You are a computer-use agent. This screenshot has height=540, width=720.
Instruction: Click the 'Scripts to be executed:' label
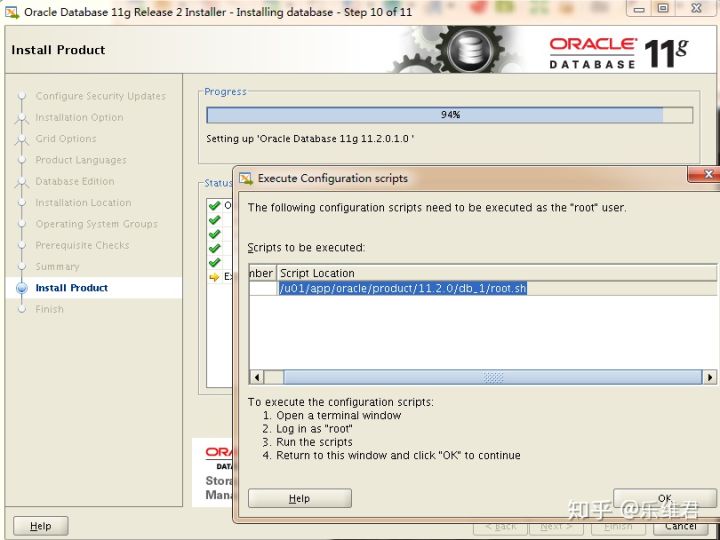point(306,248)
